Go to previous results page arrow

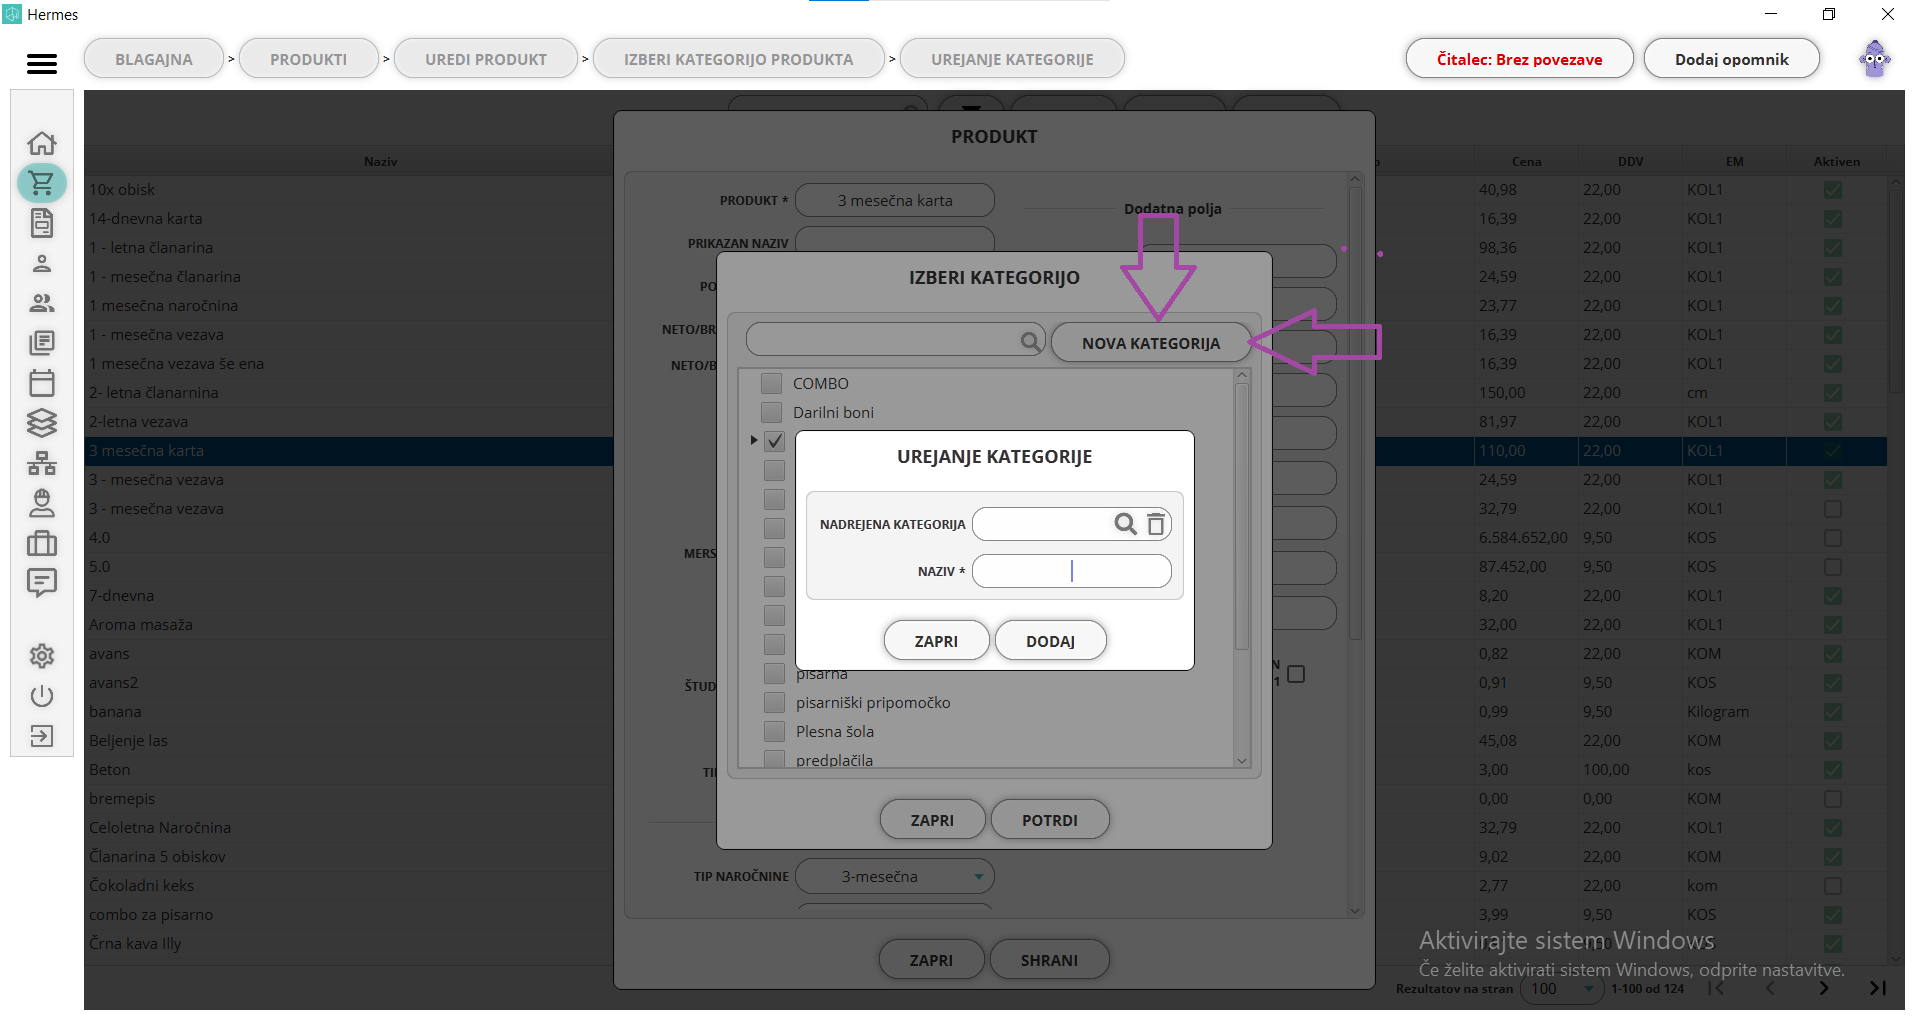click(x=1770, y=988)
